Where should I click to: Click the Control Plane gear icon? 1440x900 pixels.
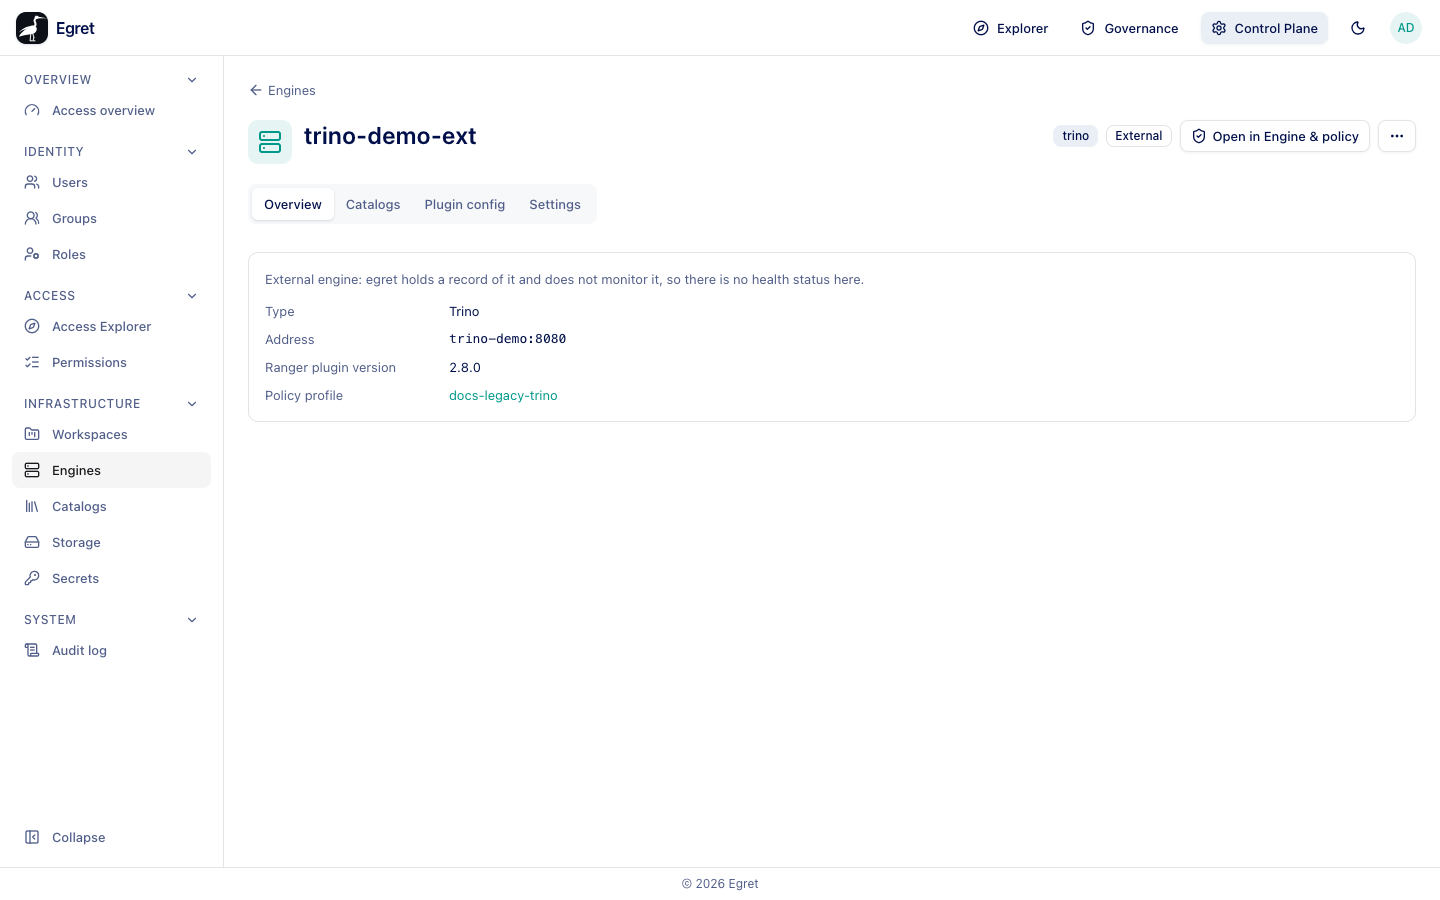tap(1219, 28)
